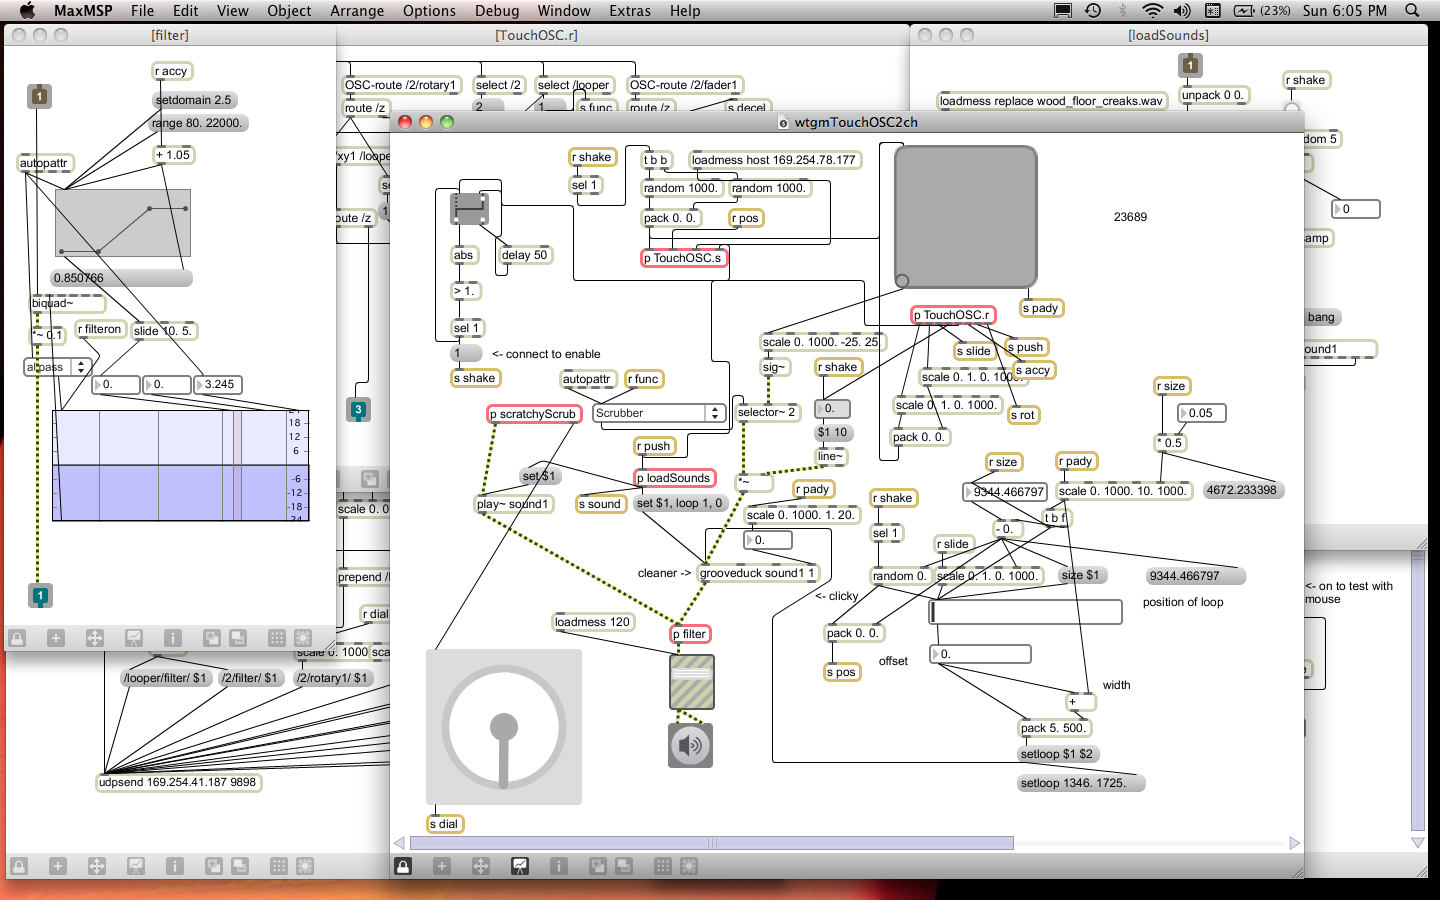Click the overlapping-squares plus icon in filter window toolbar

click(x=211, y=637)
